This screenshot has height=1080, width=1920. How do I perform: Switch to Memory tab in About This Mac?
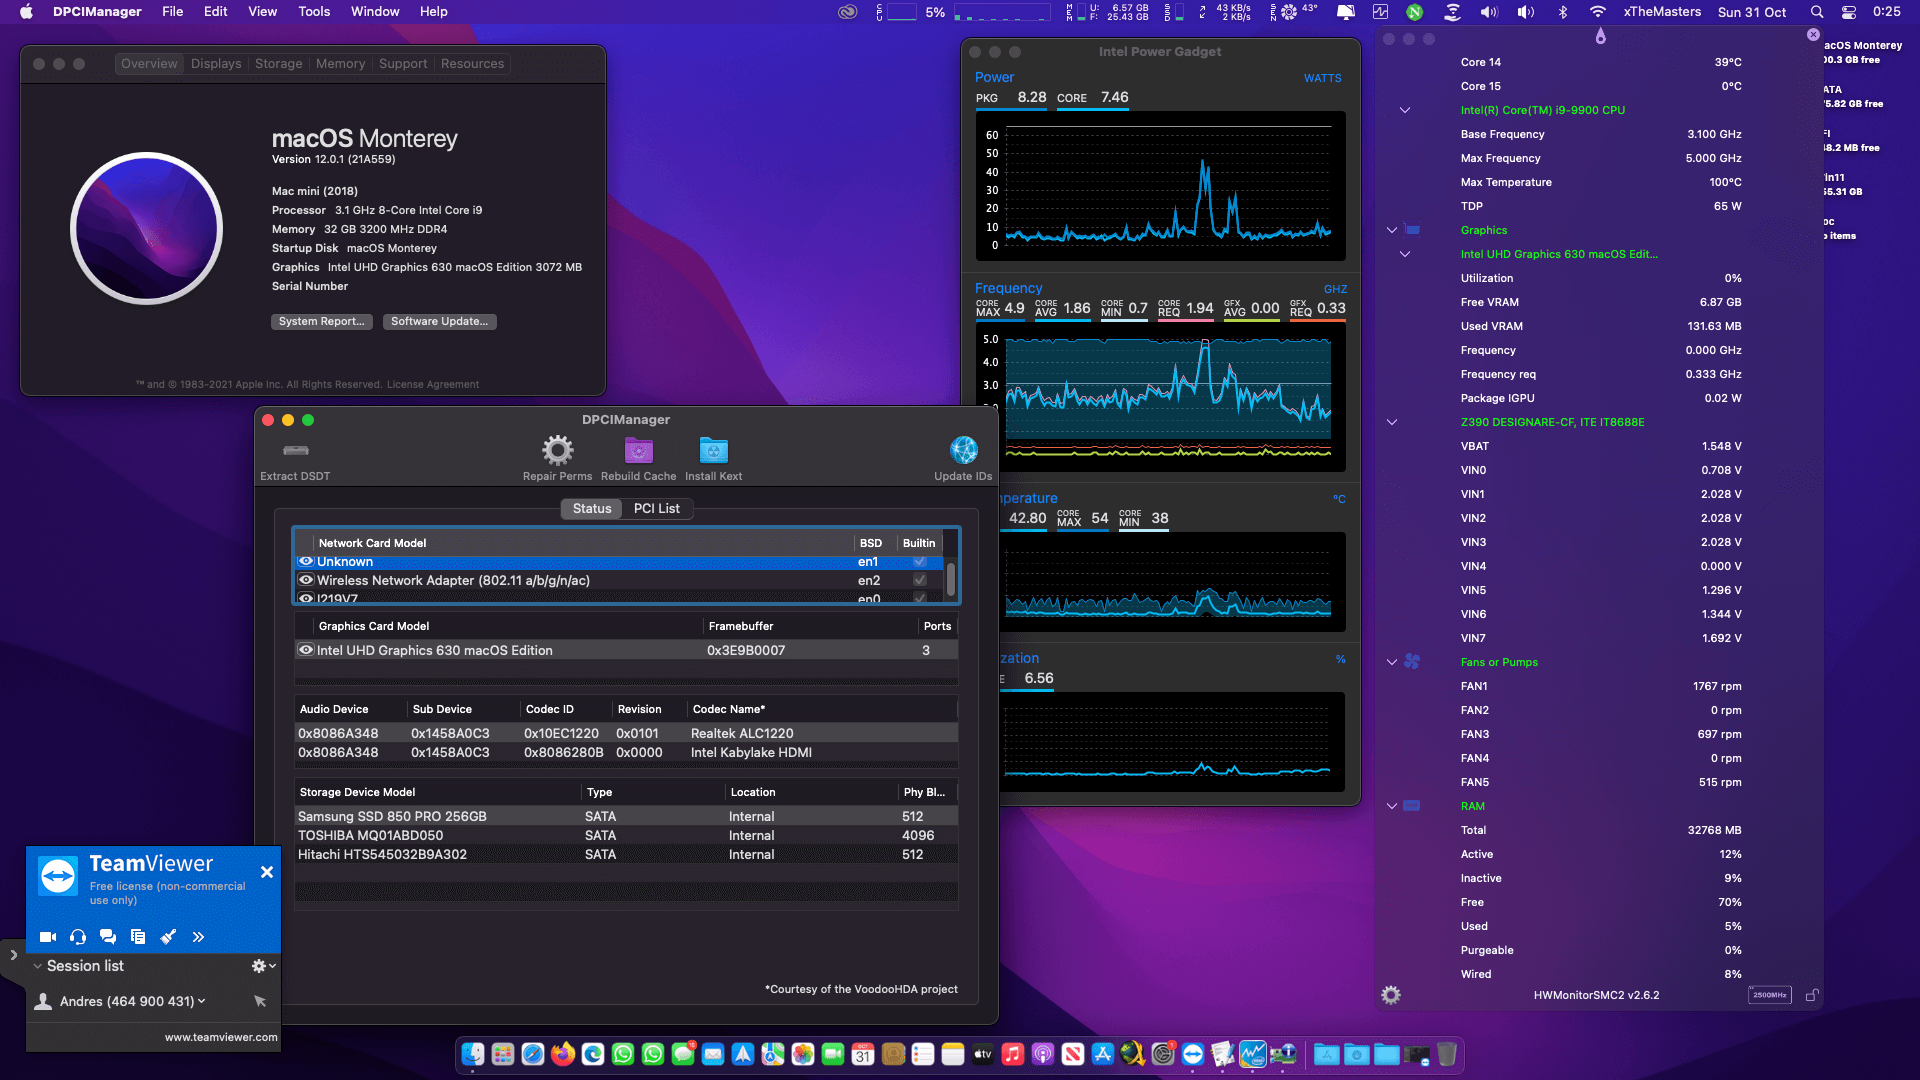tap(341, 63)
